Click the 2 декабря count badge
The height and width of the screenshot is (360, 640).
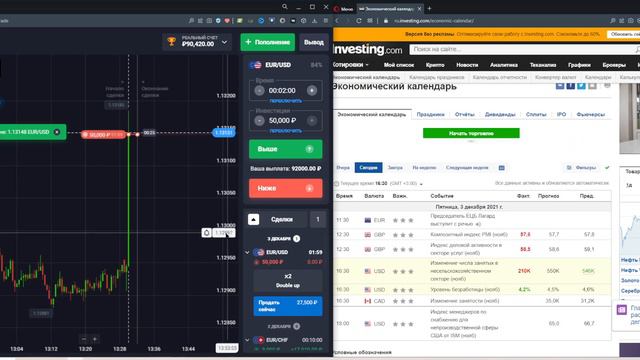[297, 326]
